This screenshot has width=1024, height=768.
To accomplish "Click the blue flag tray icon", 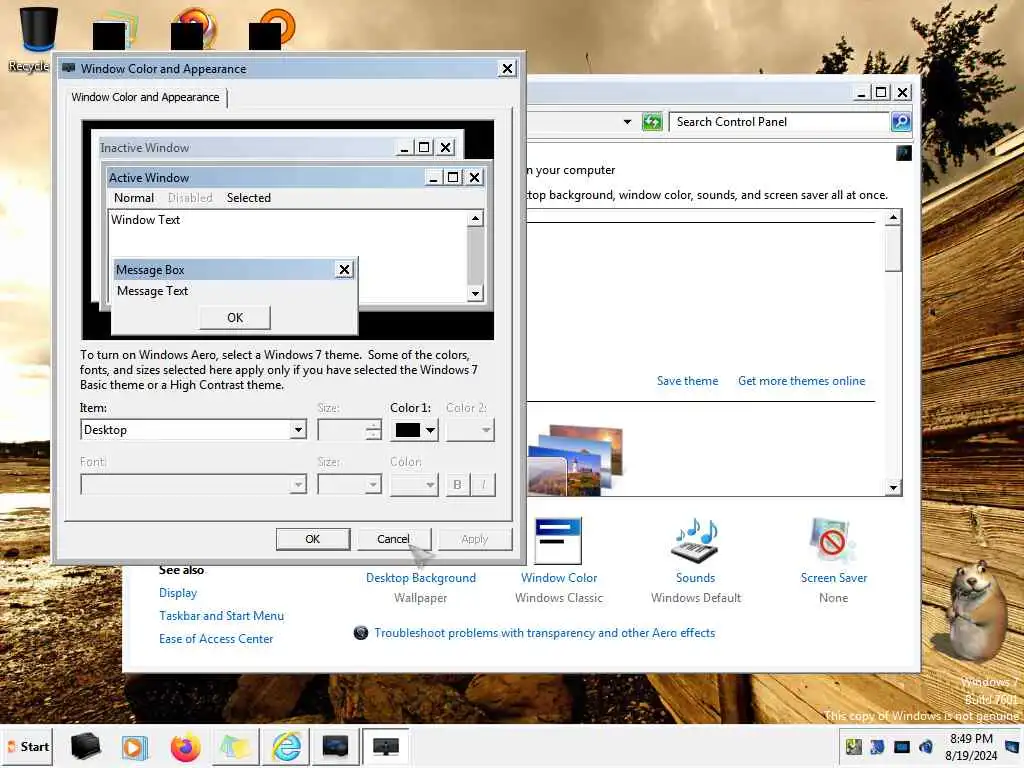I will pos(878,746).
